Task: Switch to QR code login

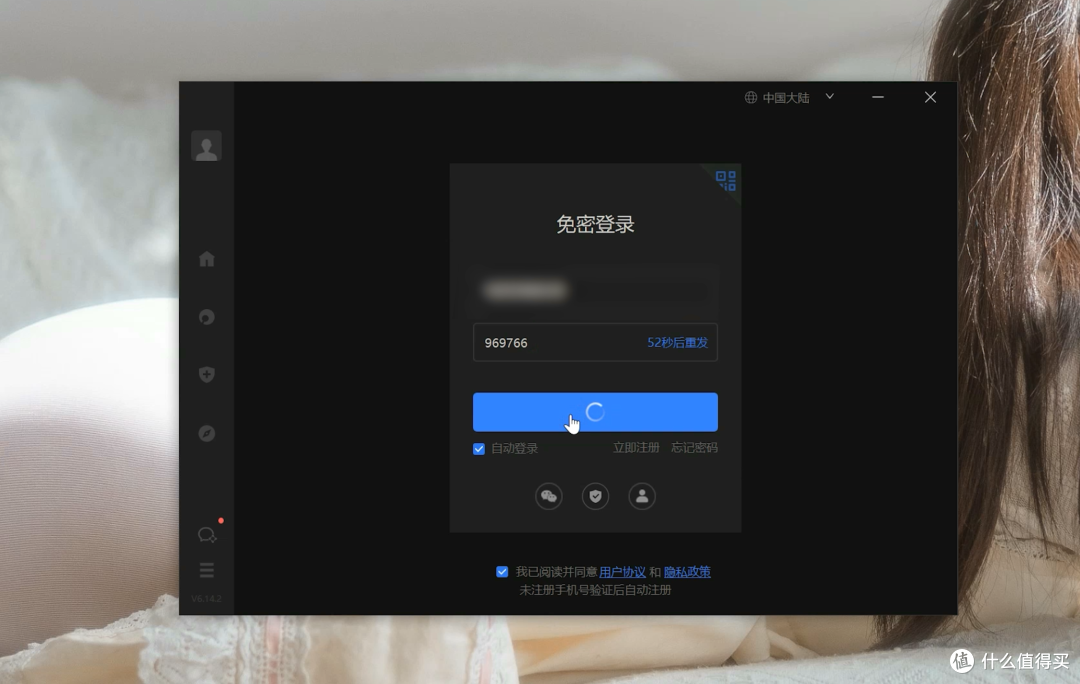Action: pyautogui.click(x=726, y=180)
